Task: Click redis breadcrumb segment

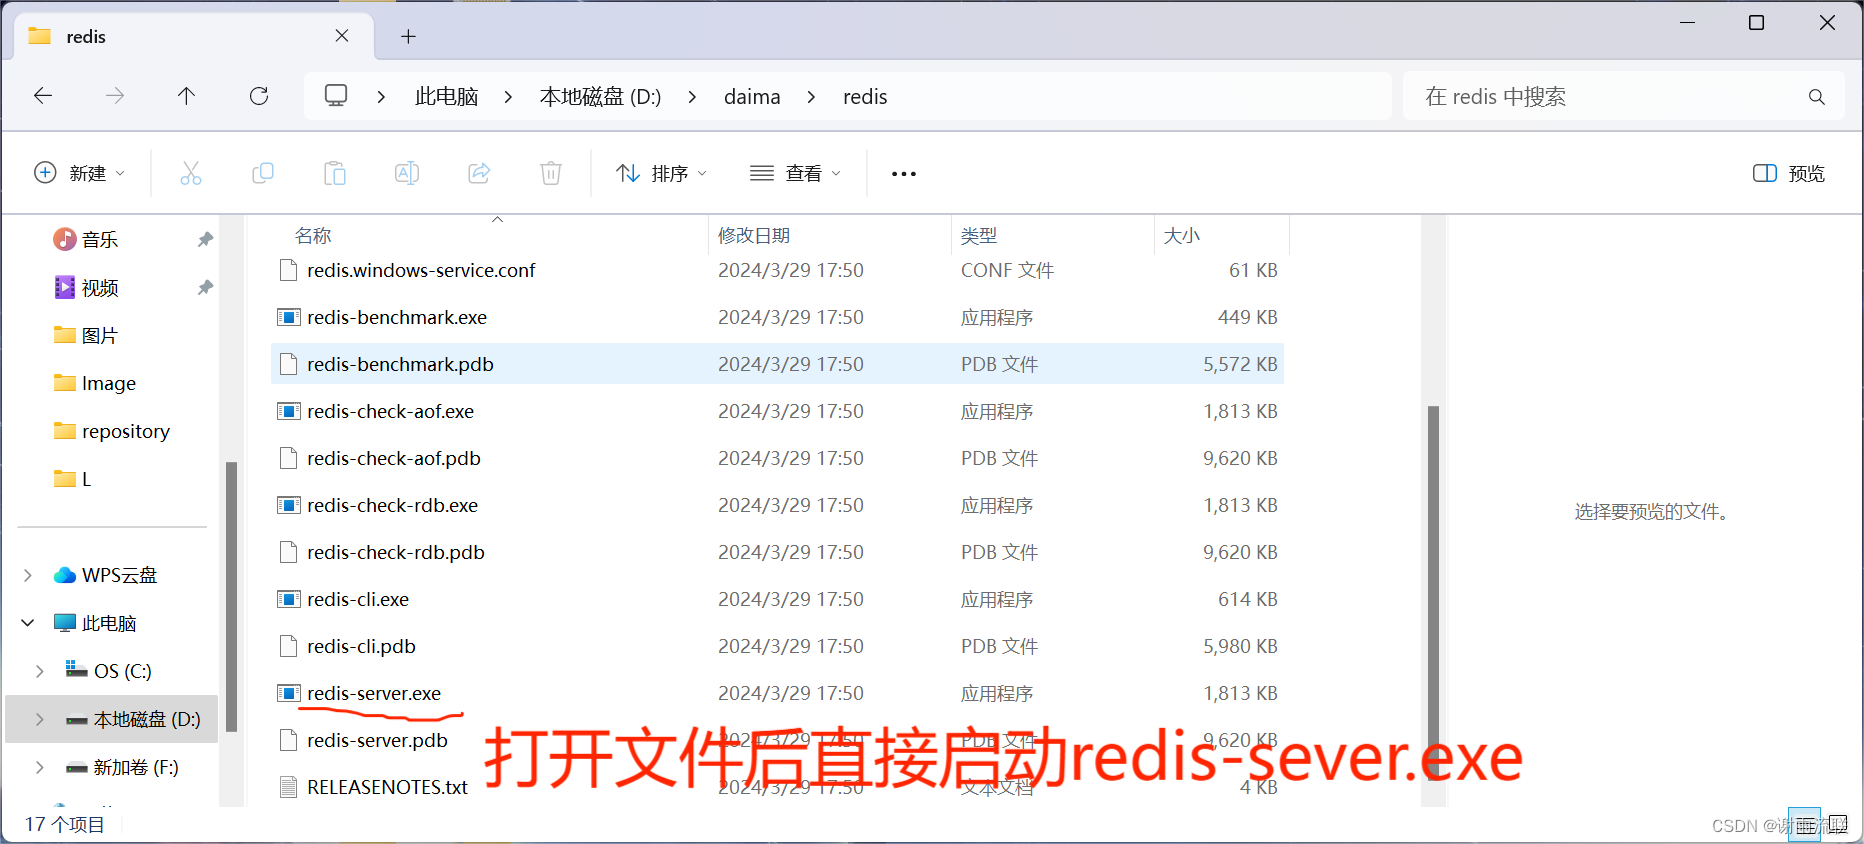Action: coord(865,97)
